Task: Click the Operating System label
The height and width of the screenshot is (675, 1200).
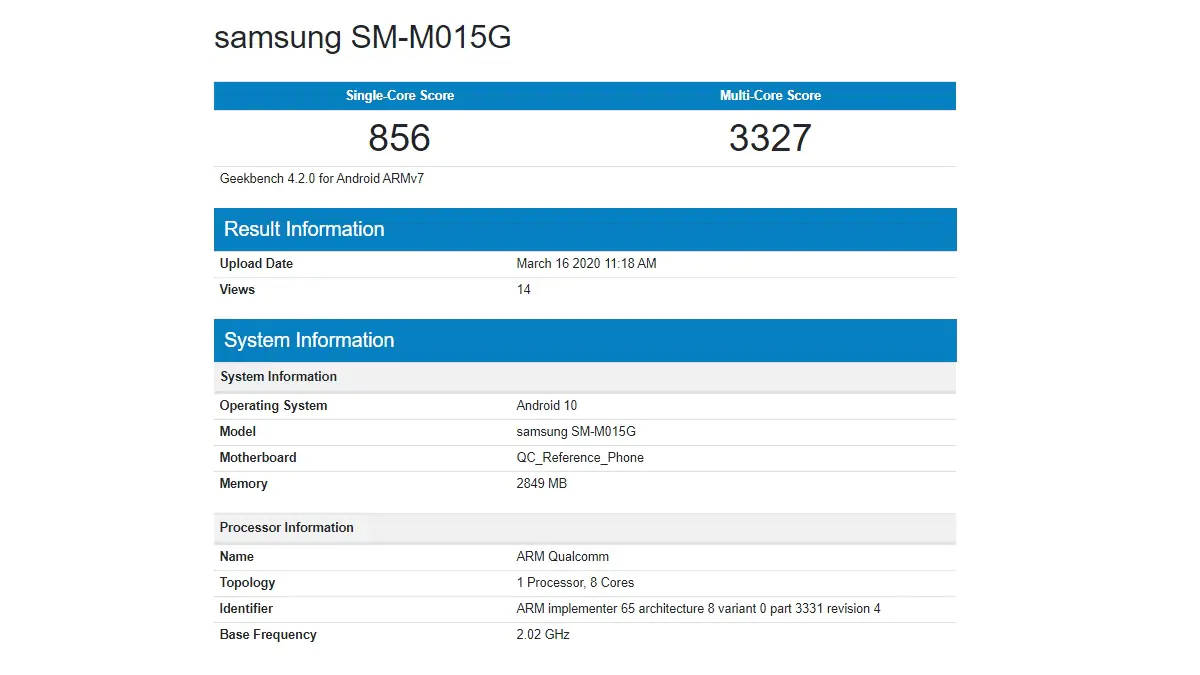Action: (x=273, y=406)
